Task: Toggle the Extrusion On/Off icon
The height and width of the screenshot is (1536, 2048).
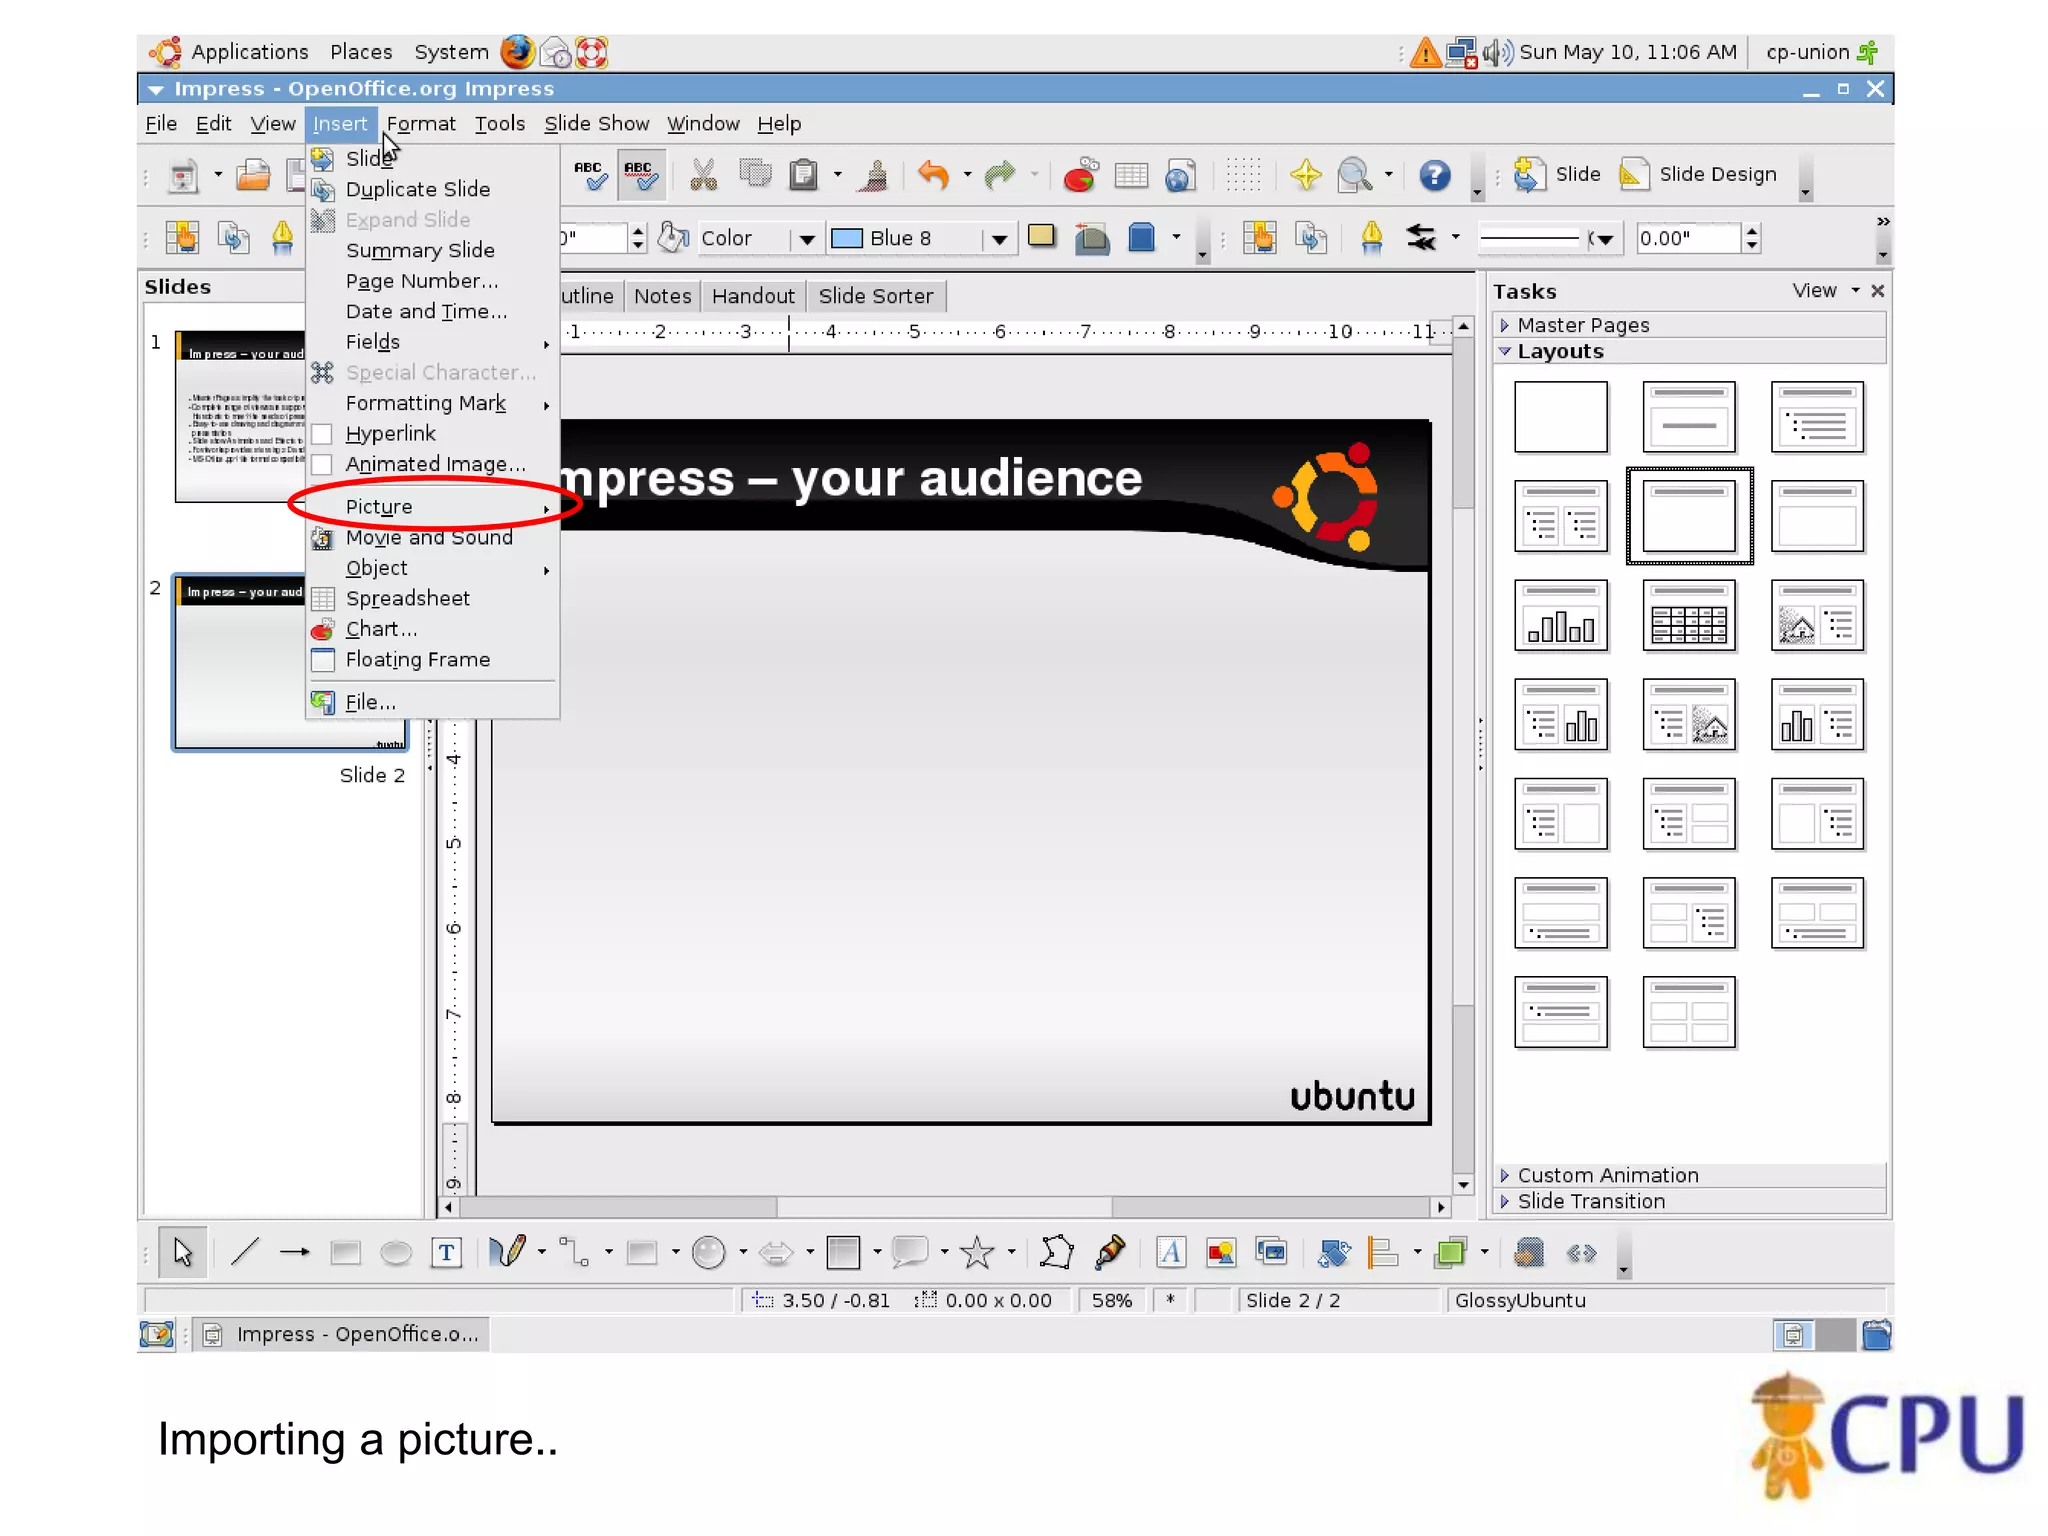Action: click(1528, 1252)
